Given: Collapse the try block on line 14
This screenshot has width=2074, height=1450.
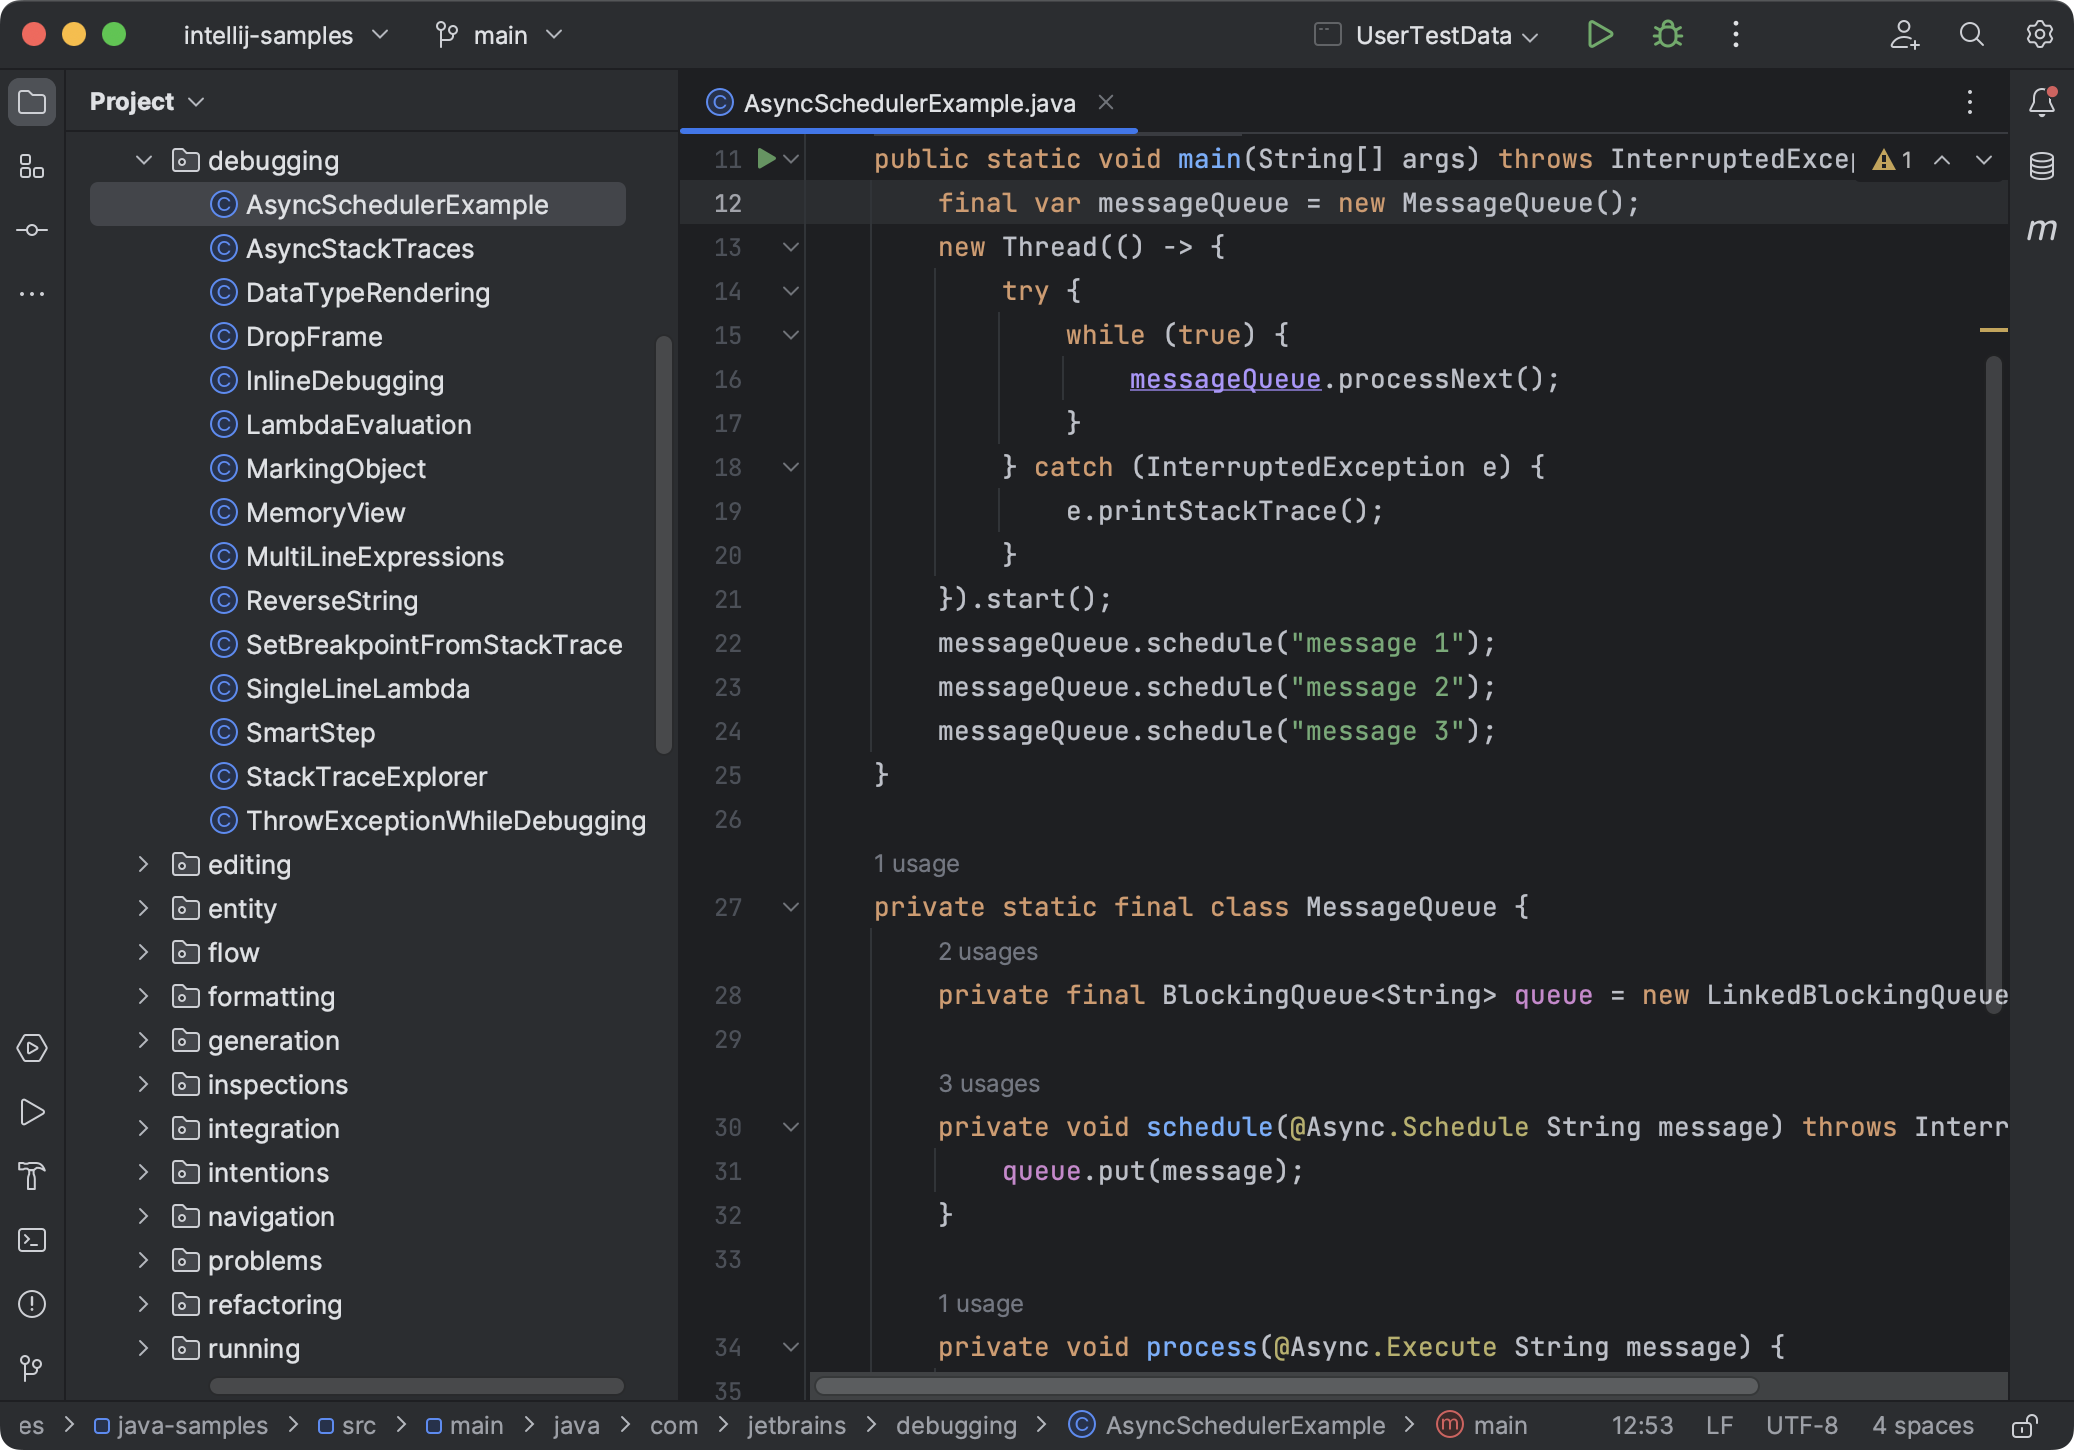Looking at the screenshot, I should [x=790, y=291].
